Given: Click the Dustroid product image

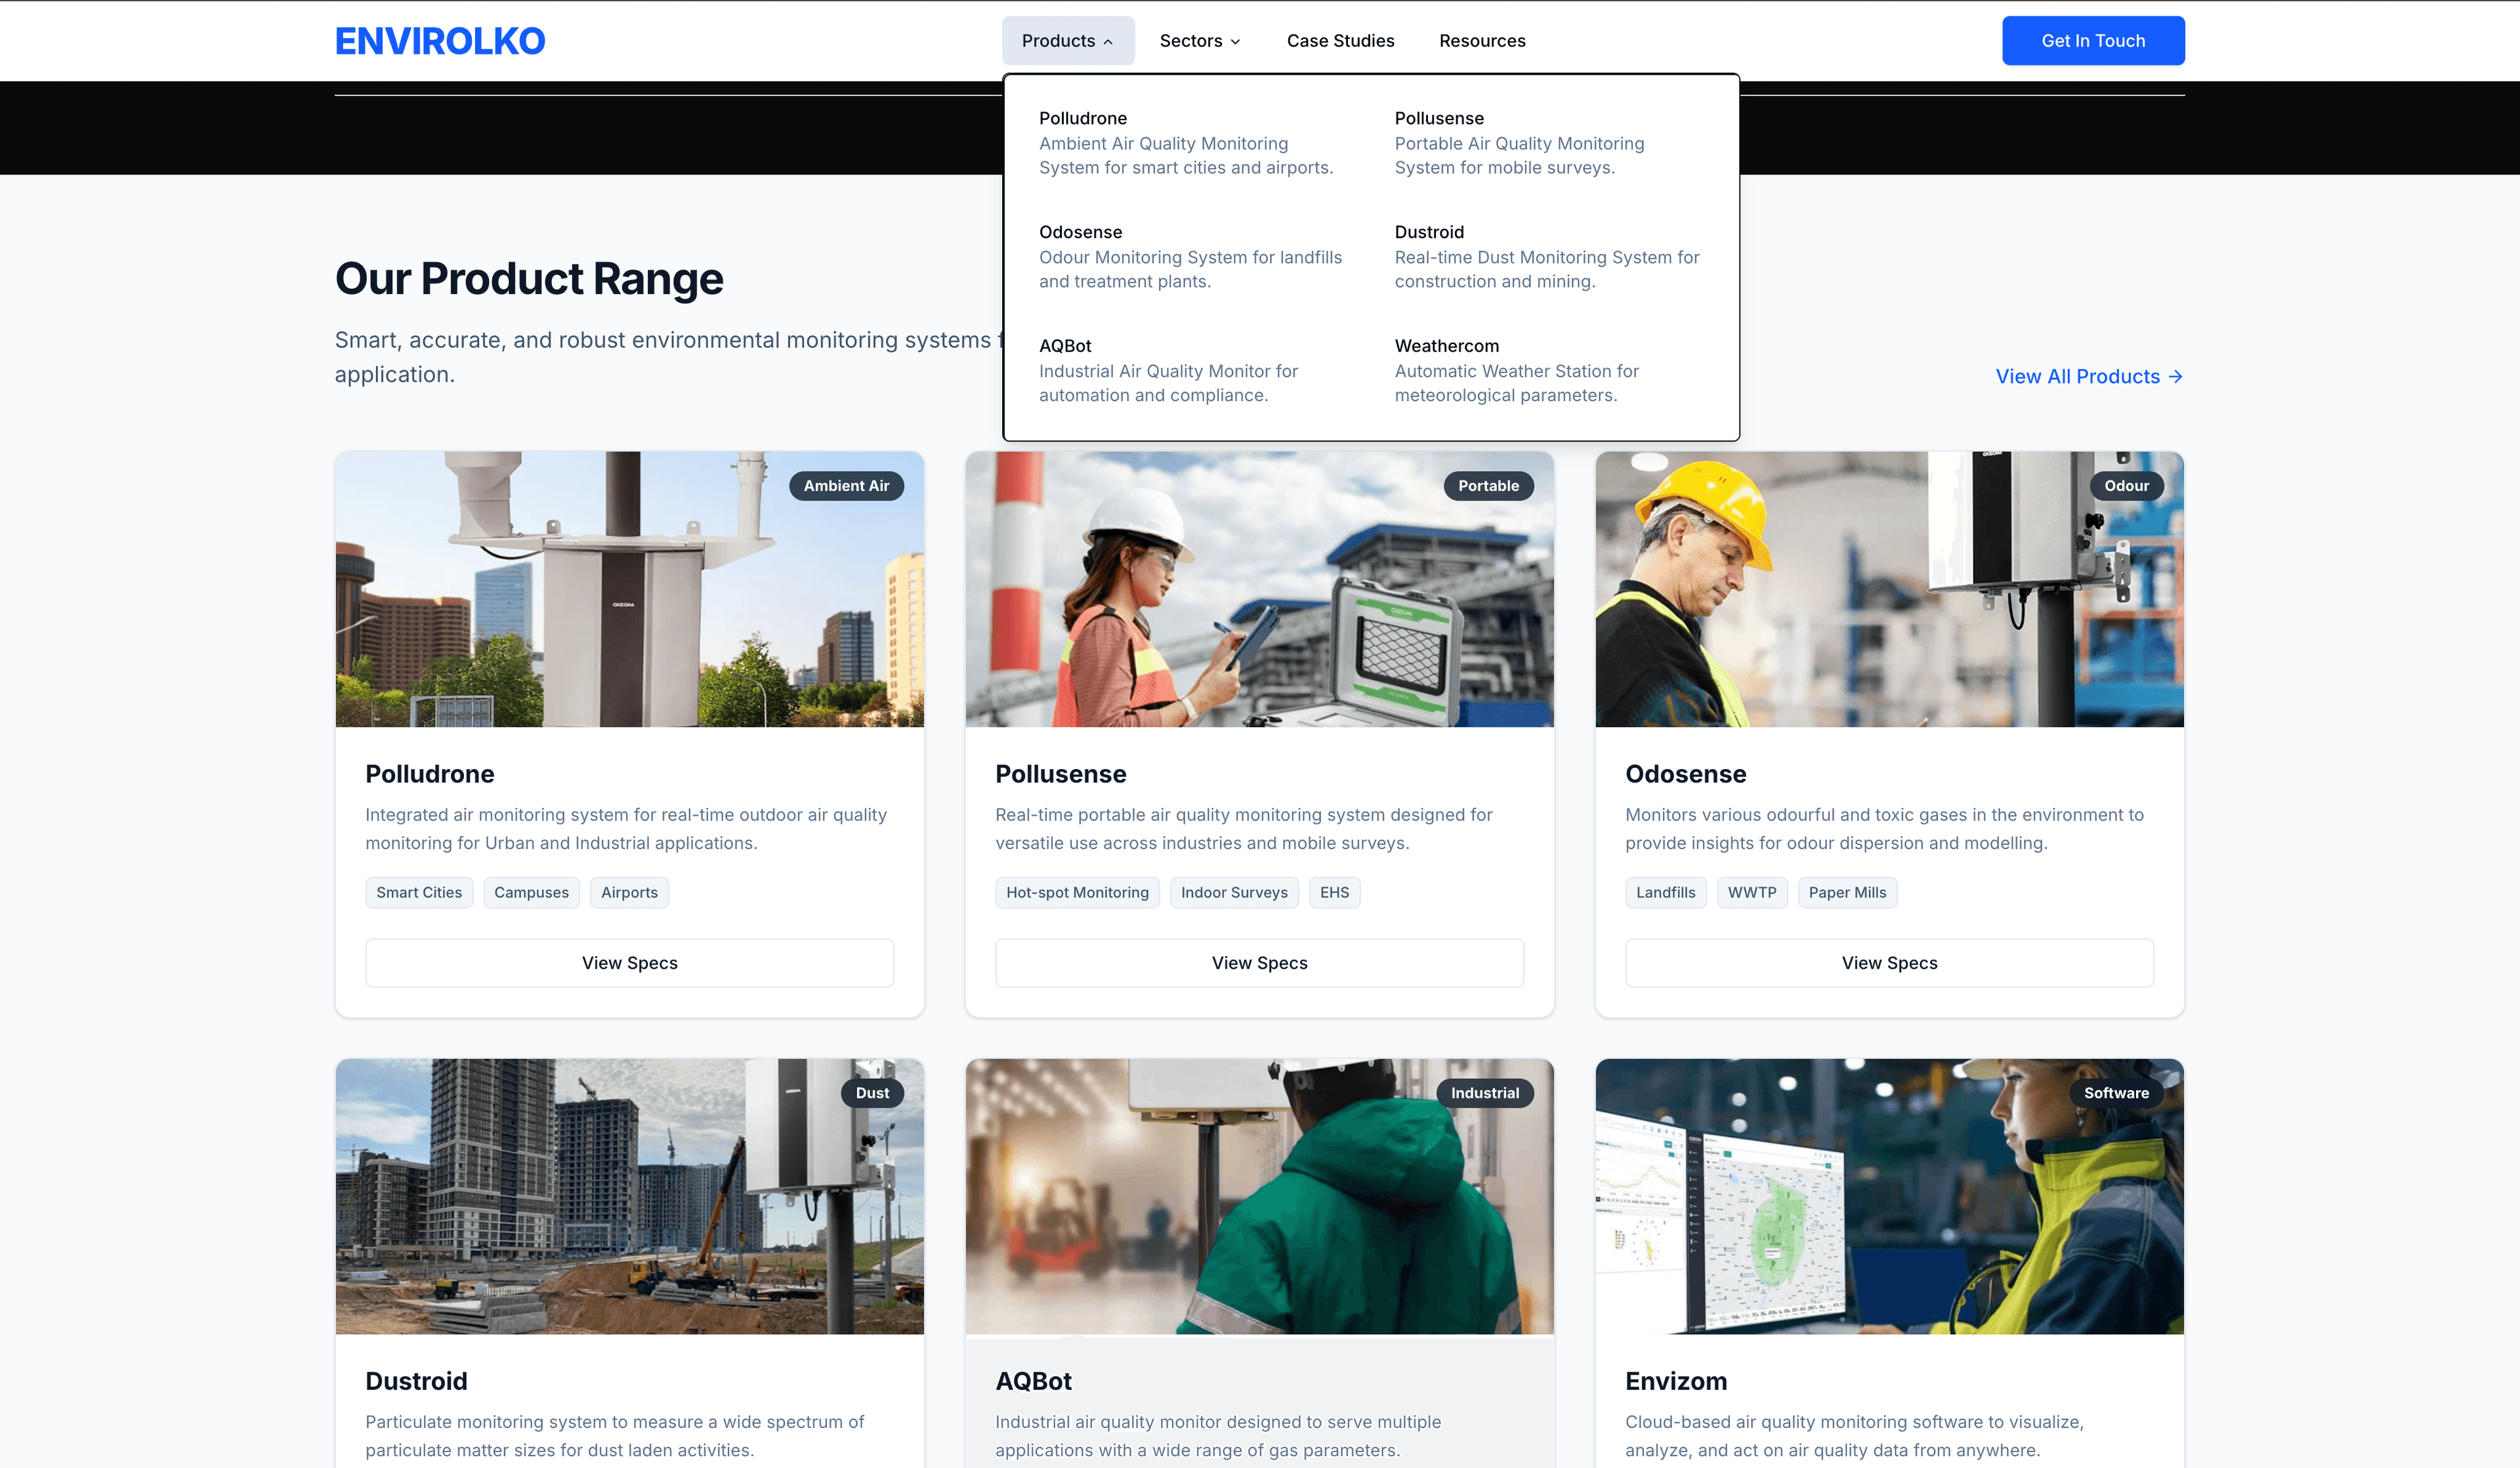Looking at the screenshot, I should pyautogui.click(x=629, y=1197).
